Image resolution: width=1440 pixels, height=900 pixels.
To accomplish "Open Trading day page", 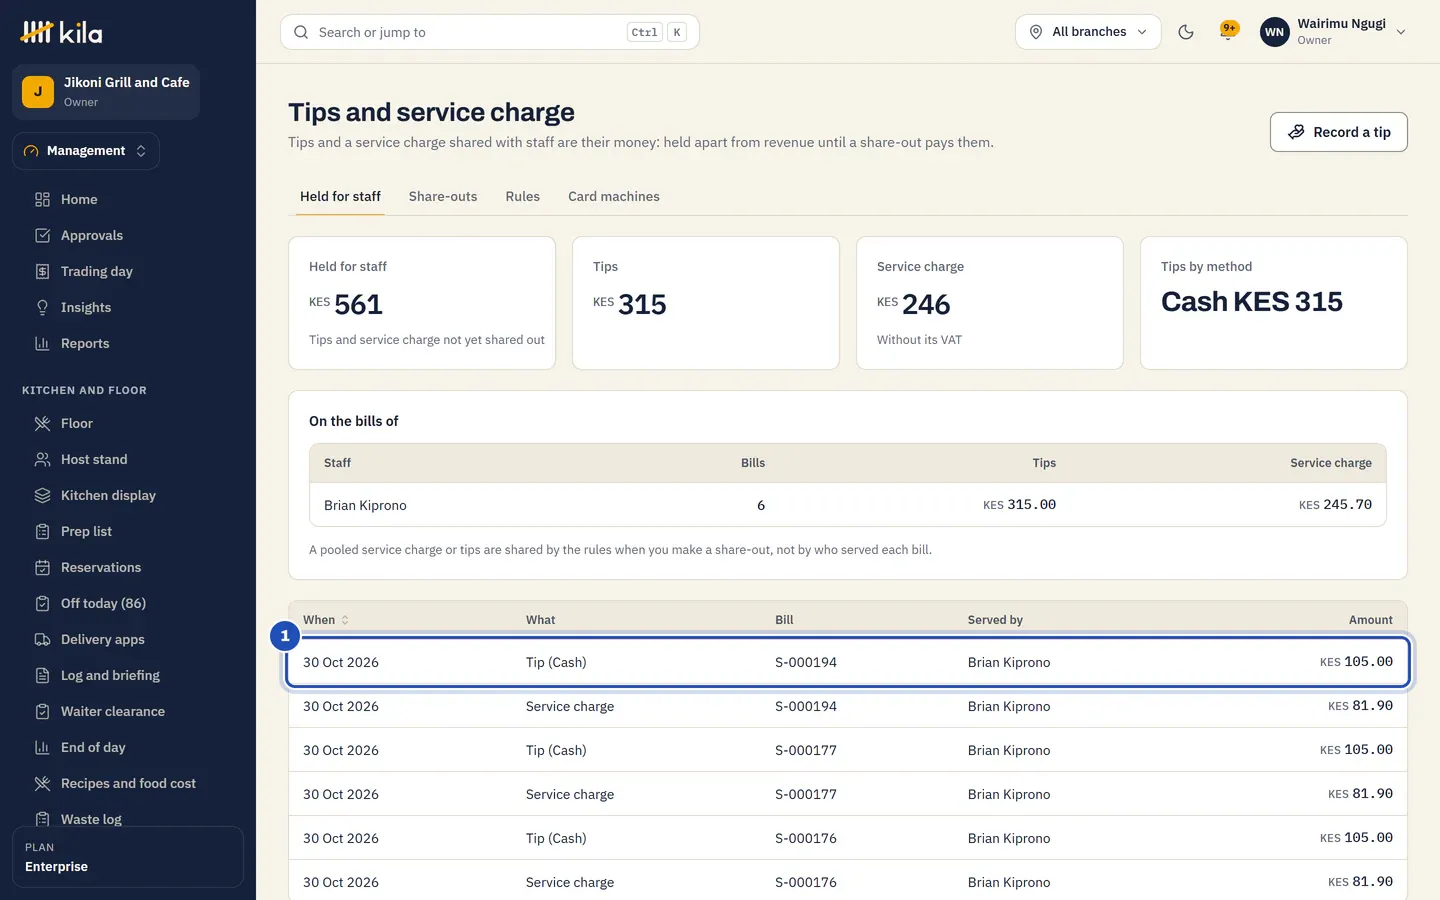I will tap(96, 271).
